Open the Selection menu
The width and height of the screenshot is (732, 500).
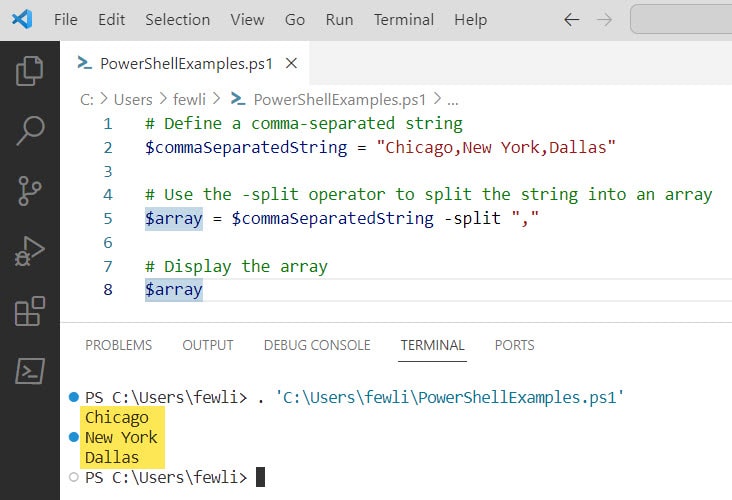177,20
